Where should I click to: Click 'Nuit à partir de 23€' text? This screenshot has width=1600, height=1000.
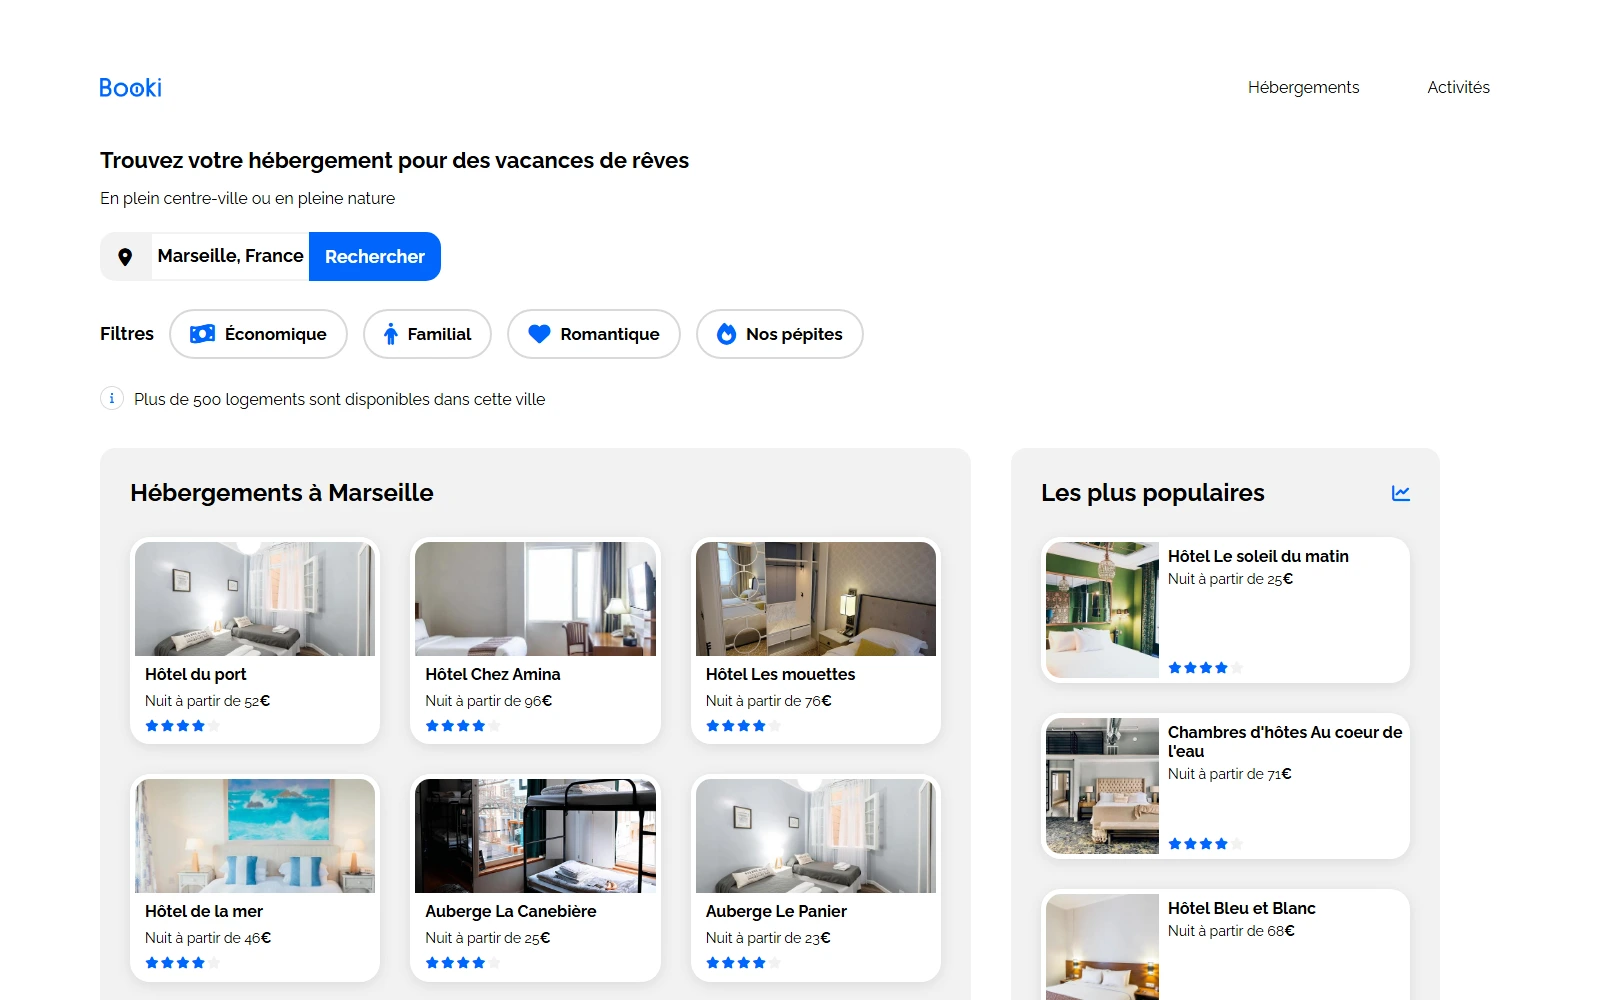pos(768,938)
